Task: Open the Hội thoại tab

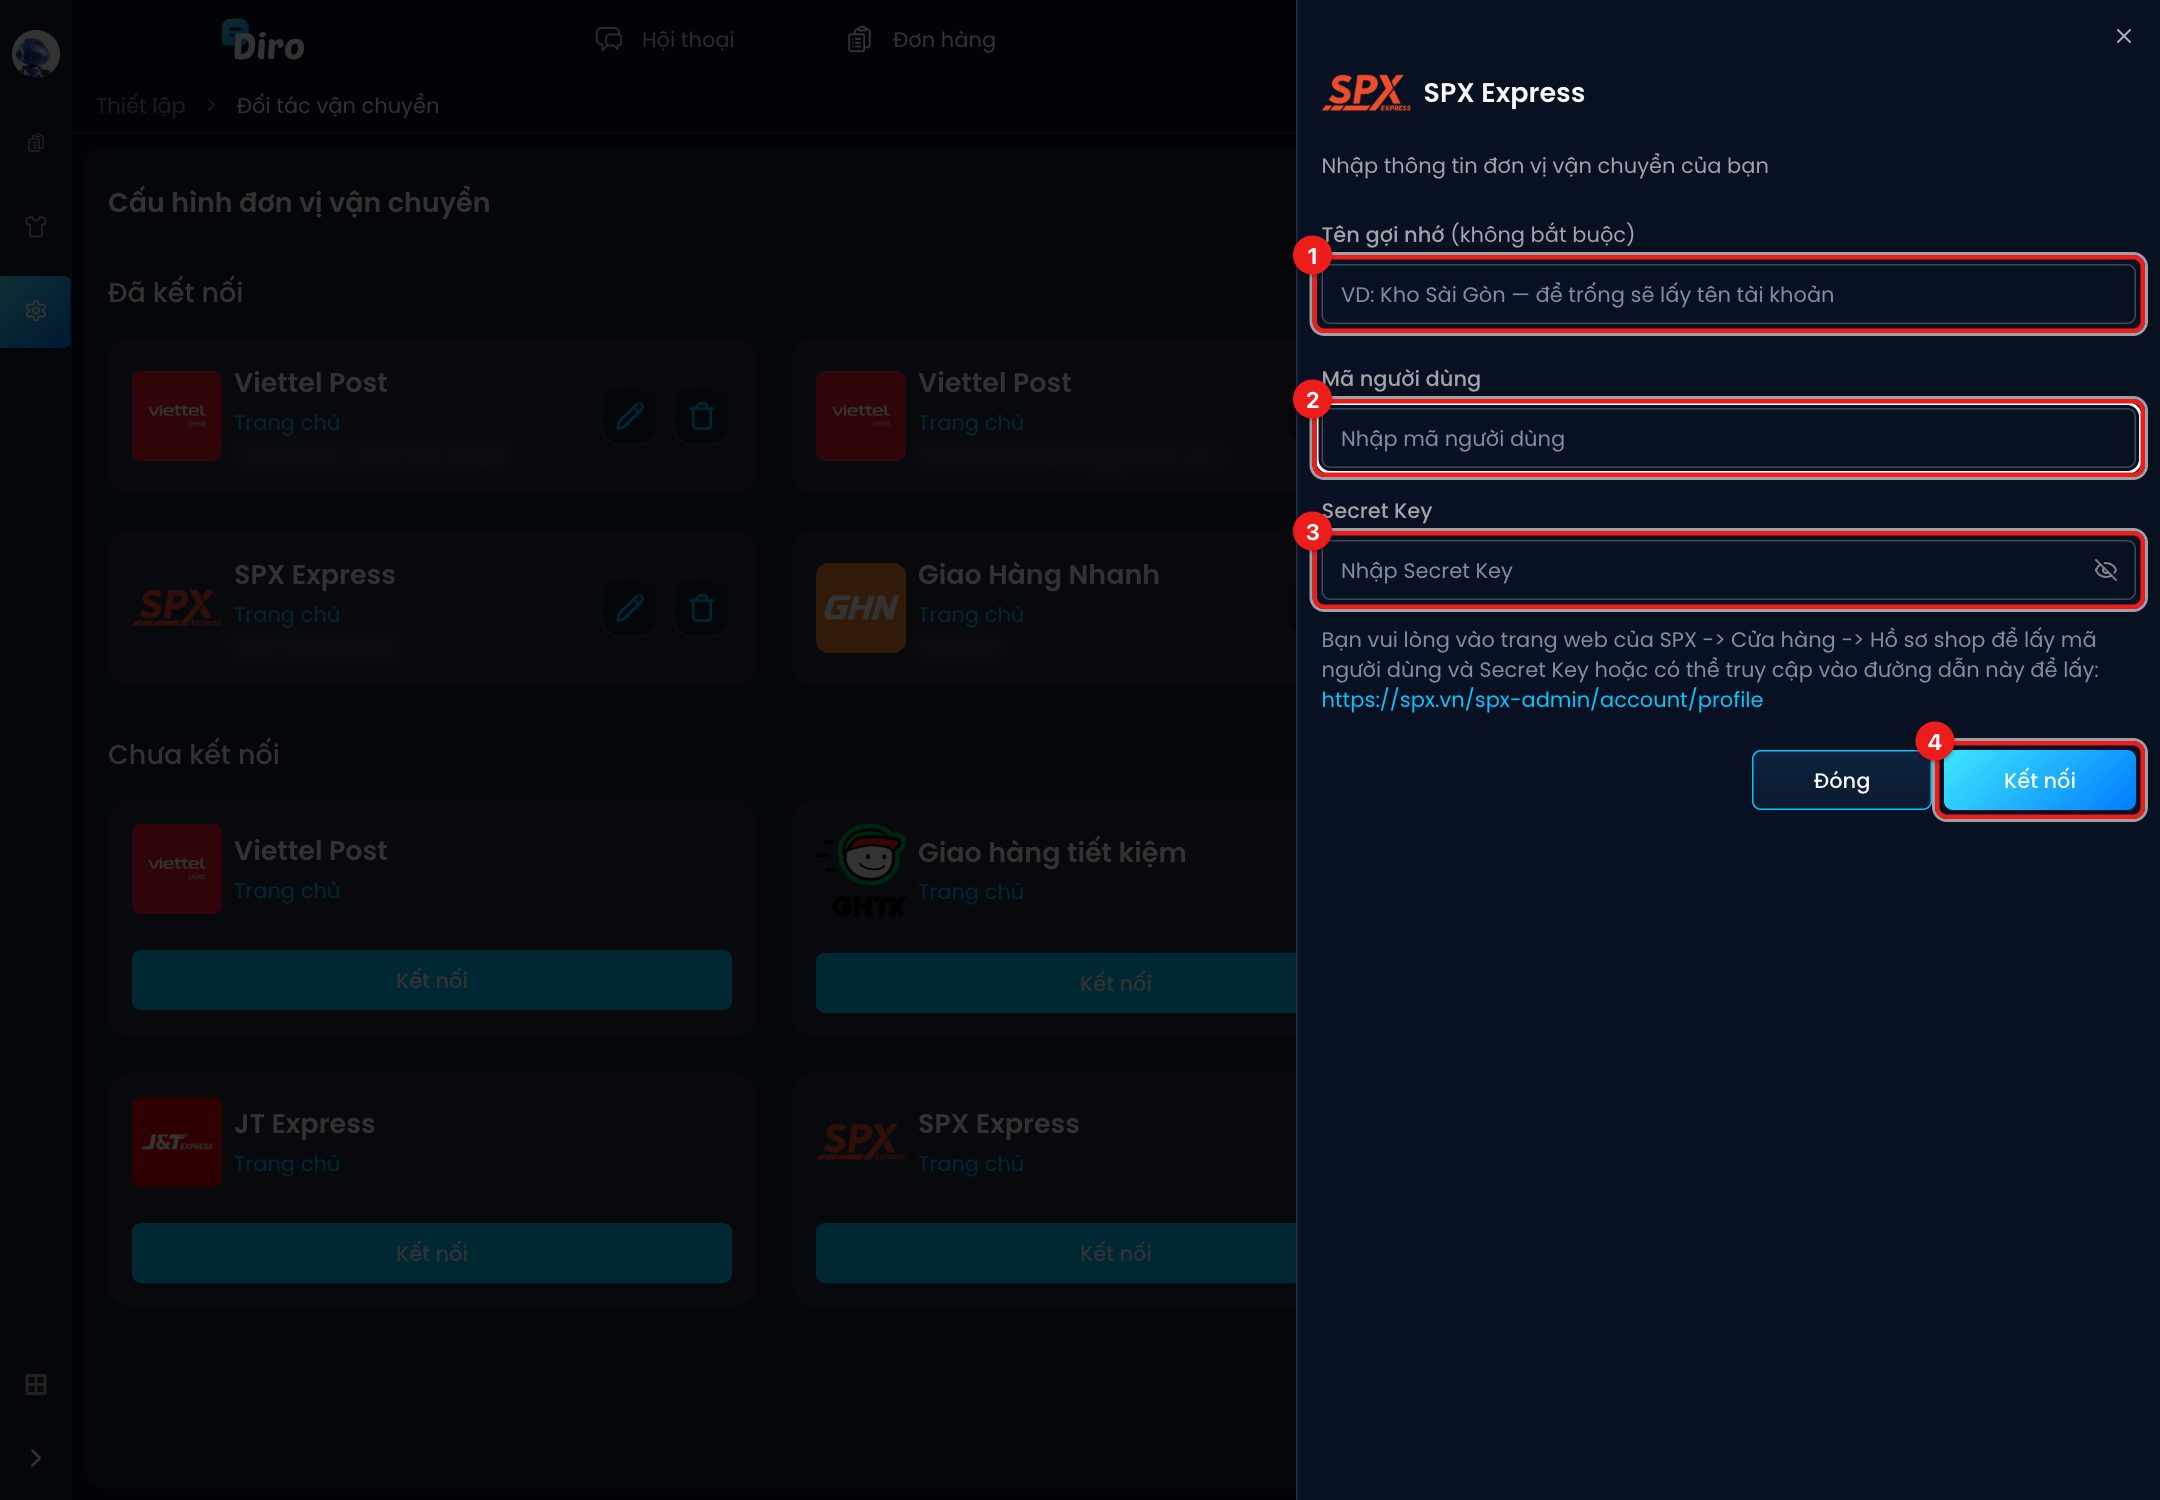Action: point(664,39)
